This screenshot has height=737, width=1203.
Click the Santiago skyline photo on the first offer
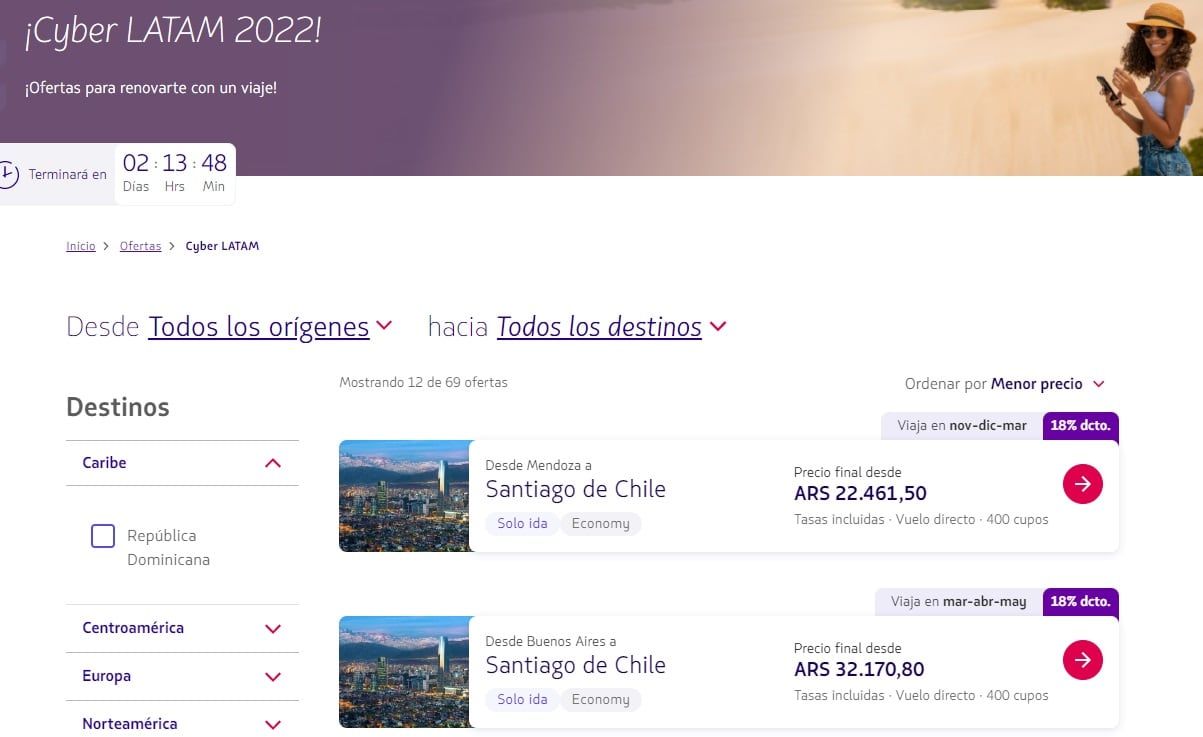tap(404, 496)
